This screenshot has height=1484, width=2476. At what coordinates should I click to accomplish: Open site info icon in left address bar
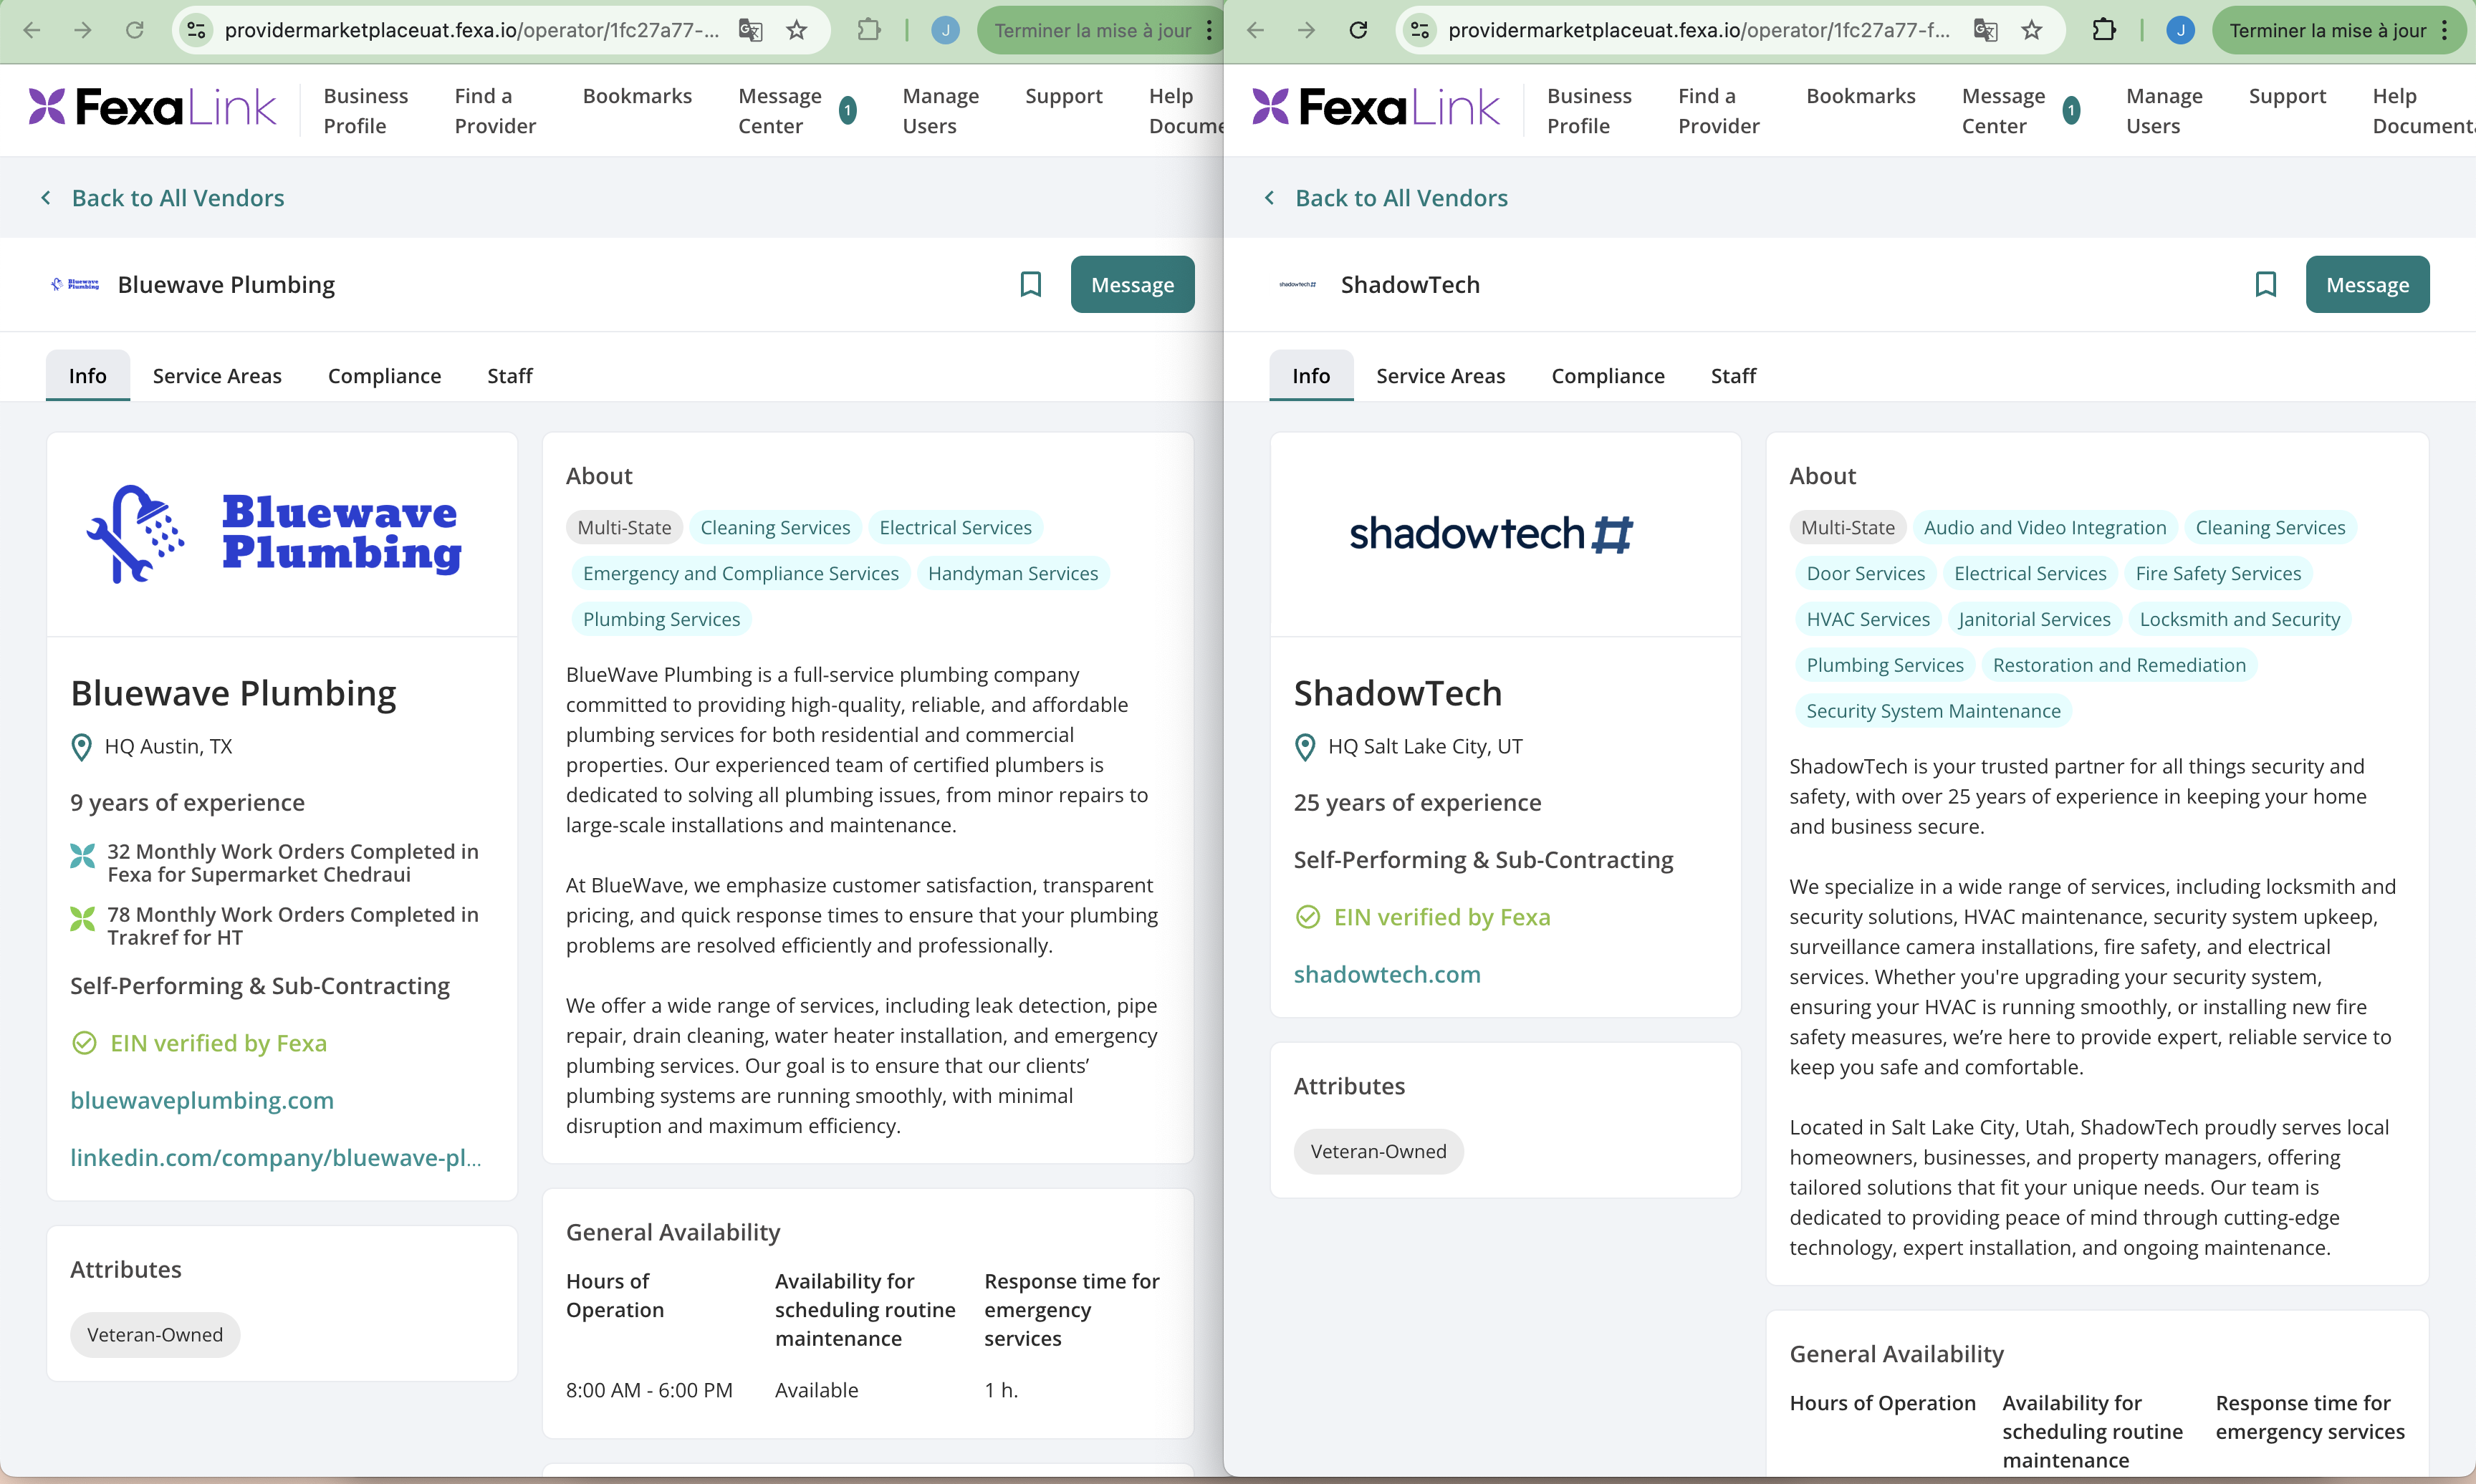click(x=197, y=30)
